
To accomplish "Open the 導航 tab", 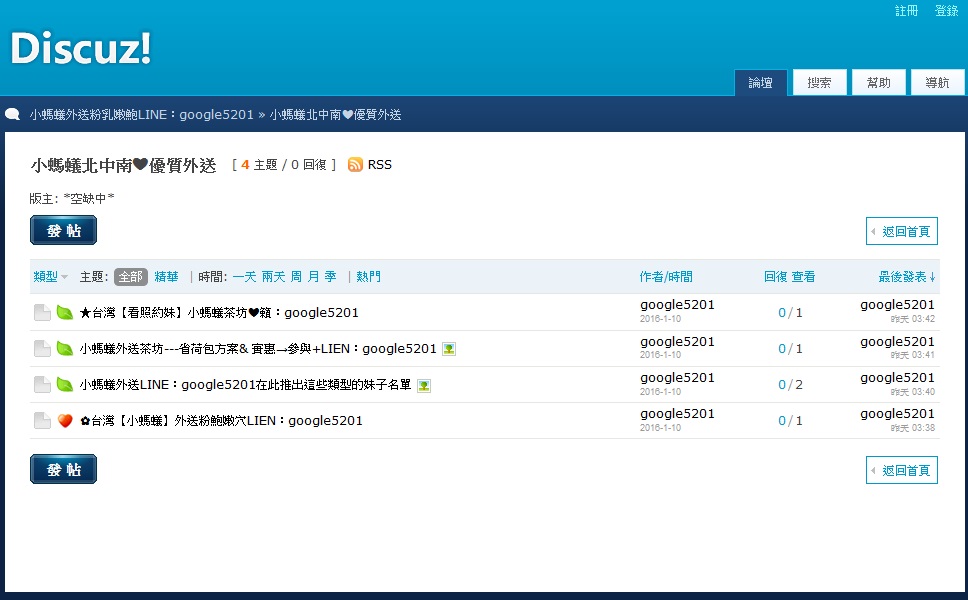I will 937,83.
